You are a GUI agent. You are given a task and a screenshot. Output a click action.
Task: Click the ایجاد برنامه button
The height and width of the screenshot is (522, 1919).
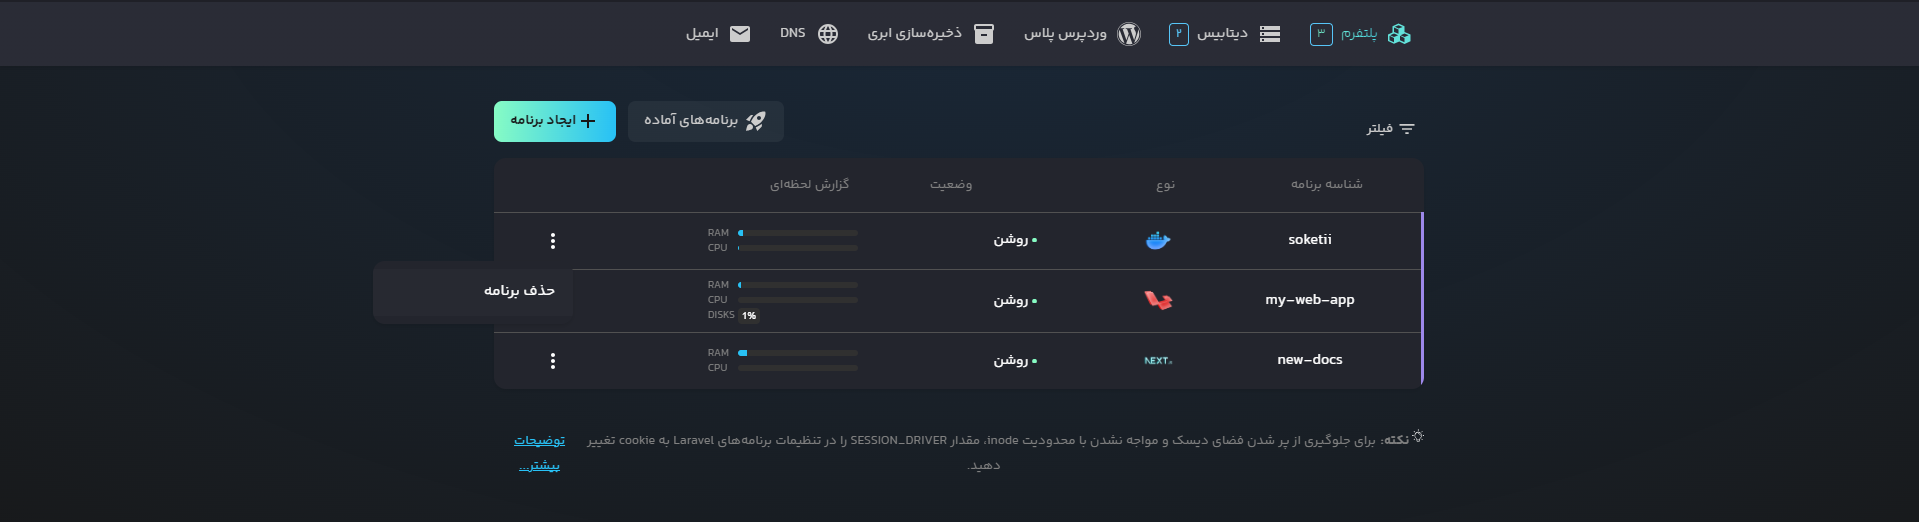[x=554, y=121]
